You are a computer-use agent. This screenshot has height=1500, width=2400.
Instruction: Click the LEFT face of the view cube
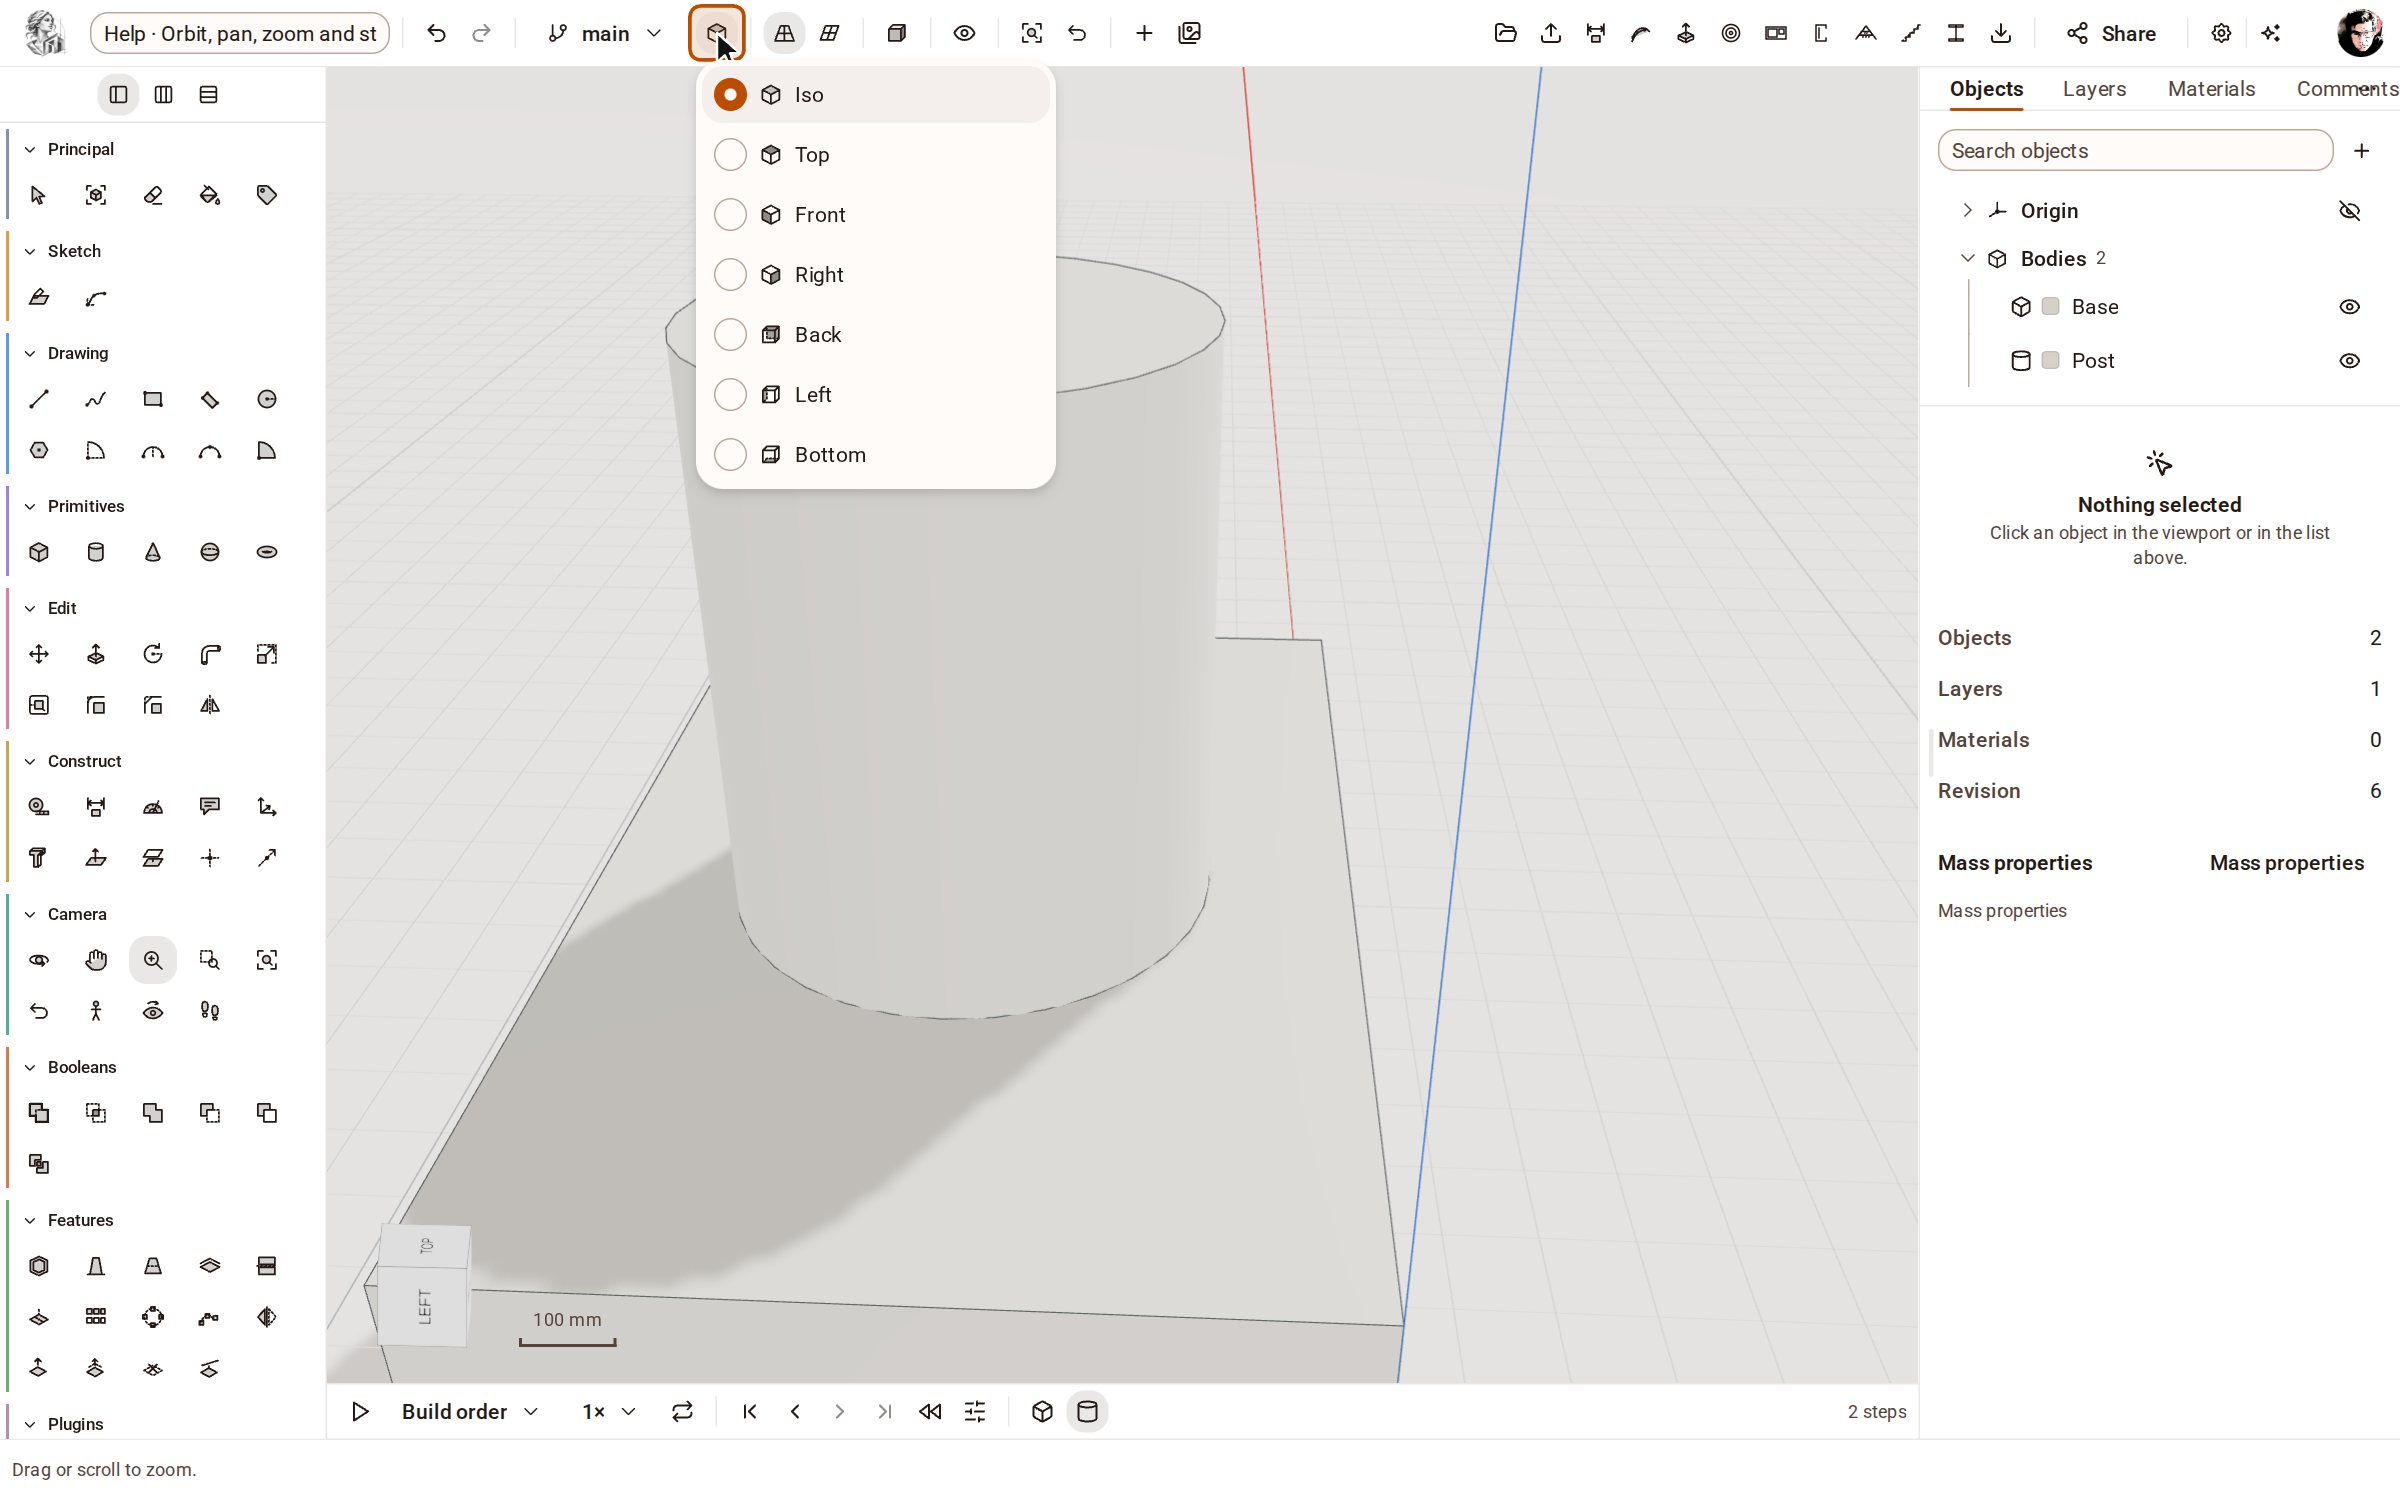[424, 1306]
